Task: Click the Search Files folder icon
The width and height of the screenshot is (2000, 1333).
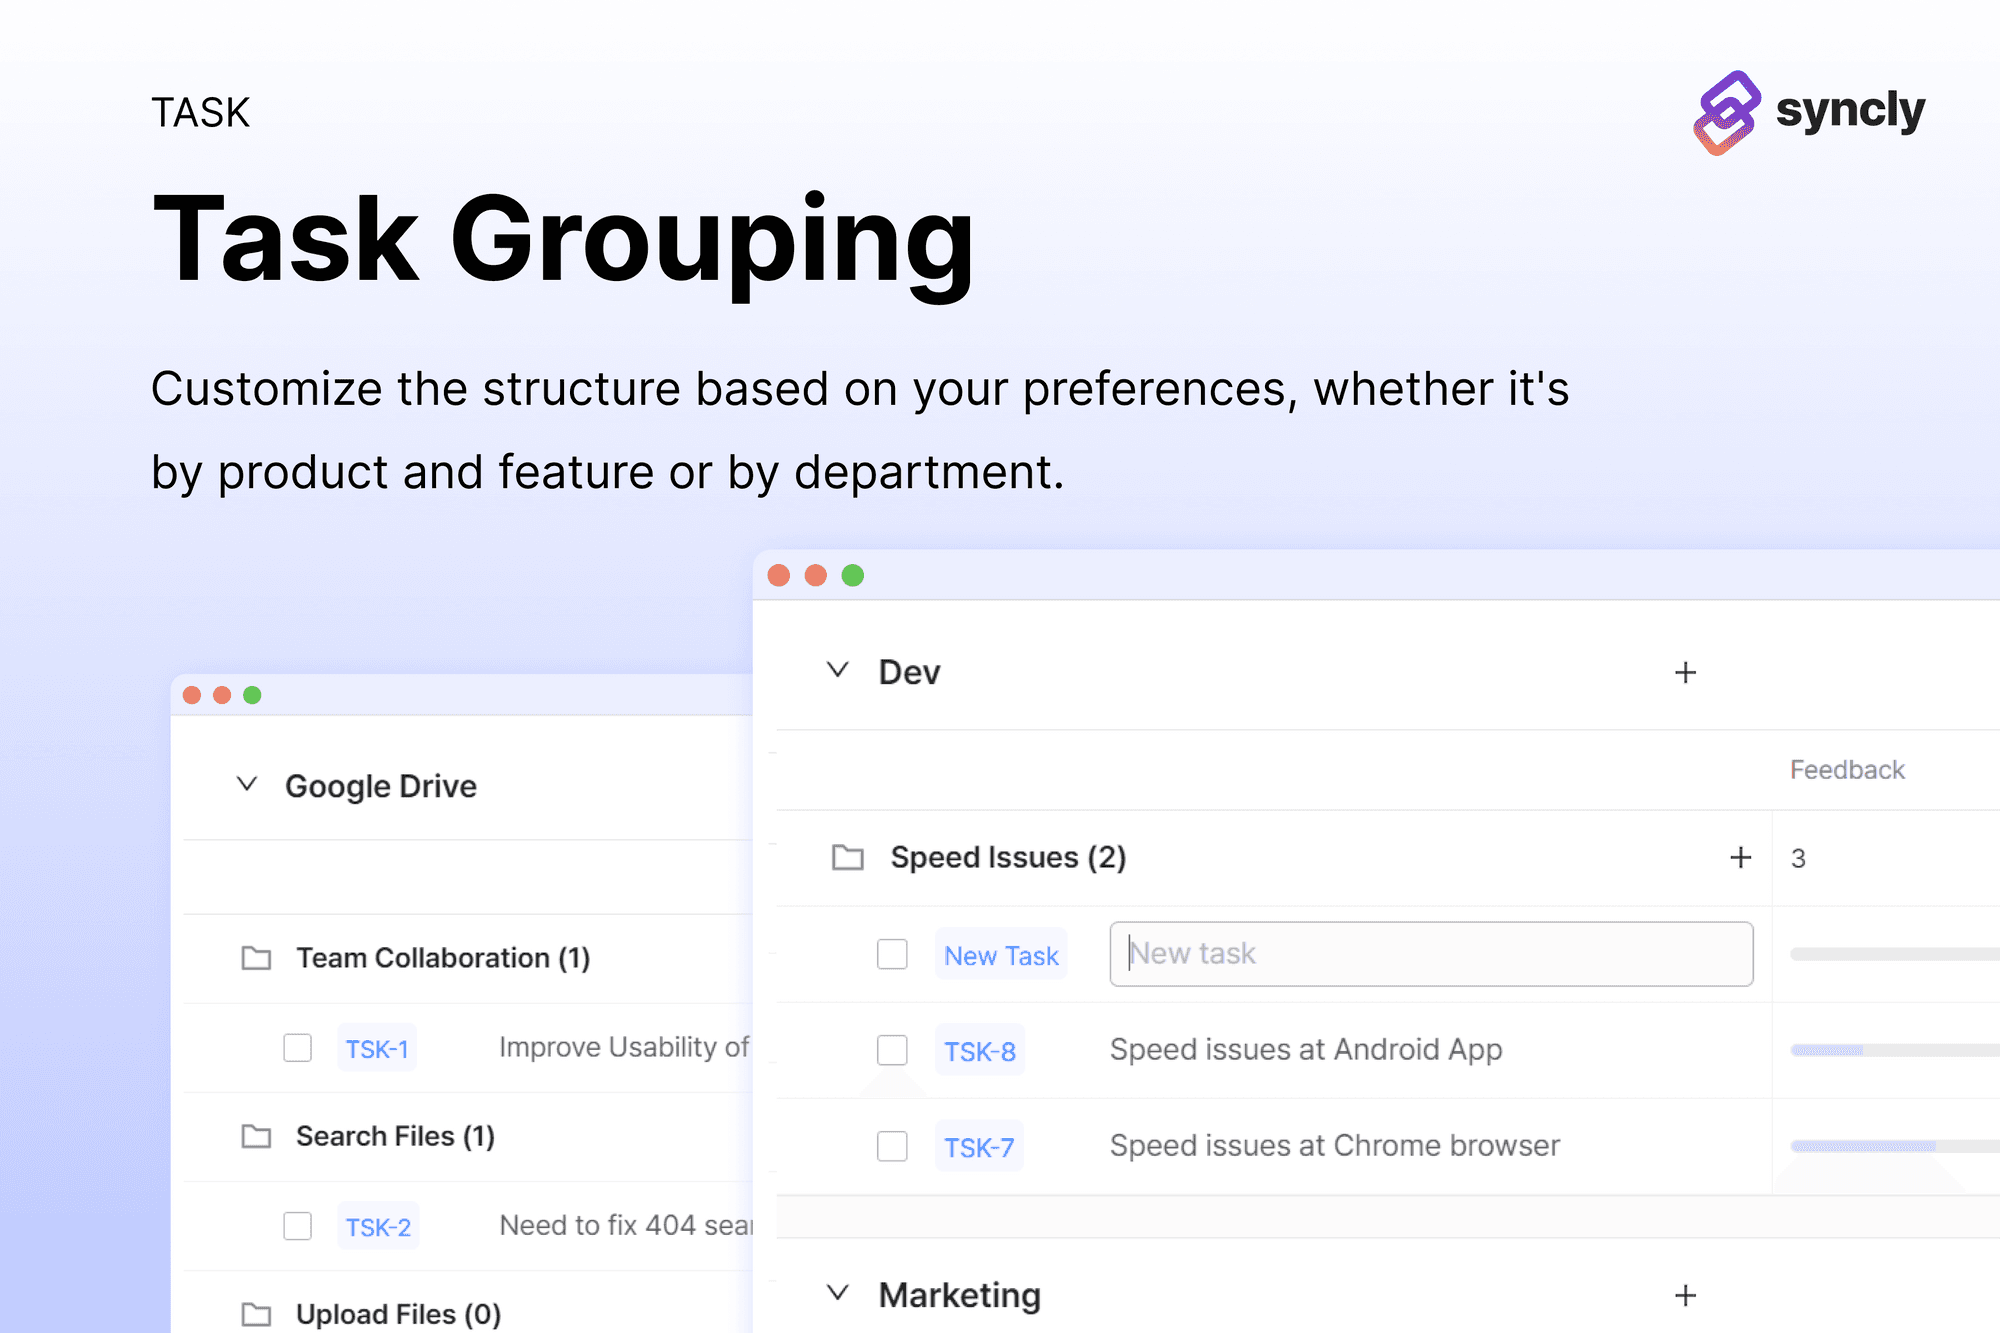Action: (257, 1137)
